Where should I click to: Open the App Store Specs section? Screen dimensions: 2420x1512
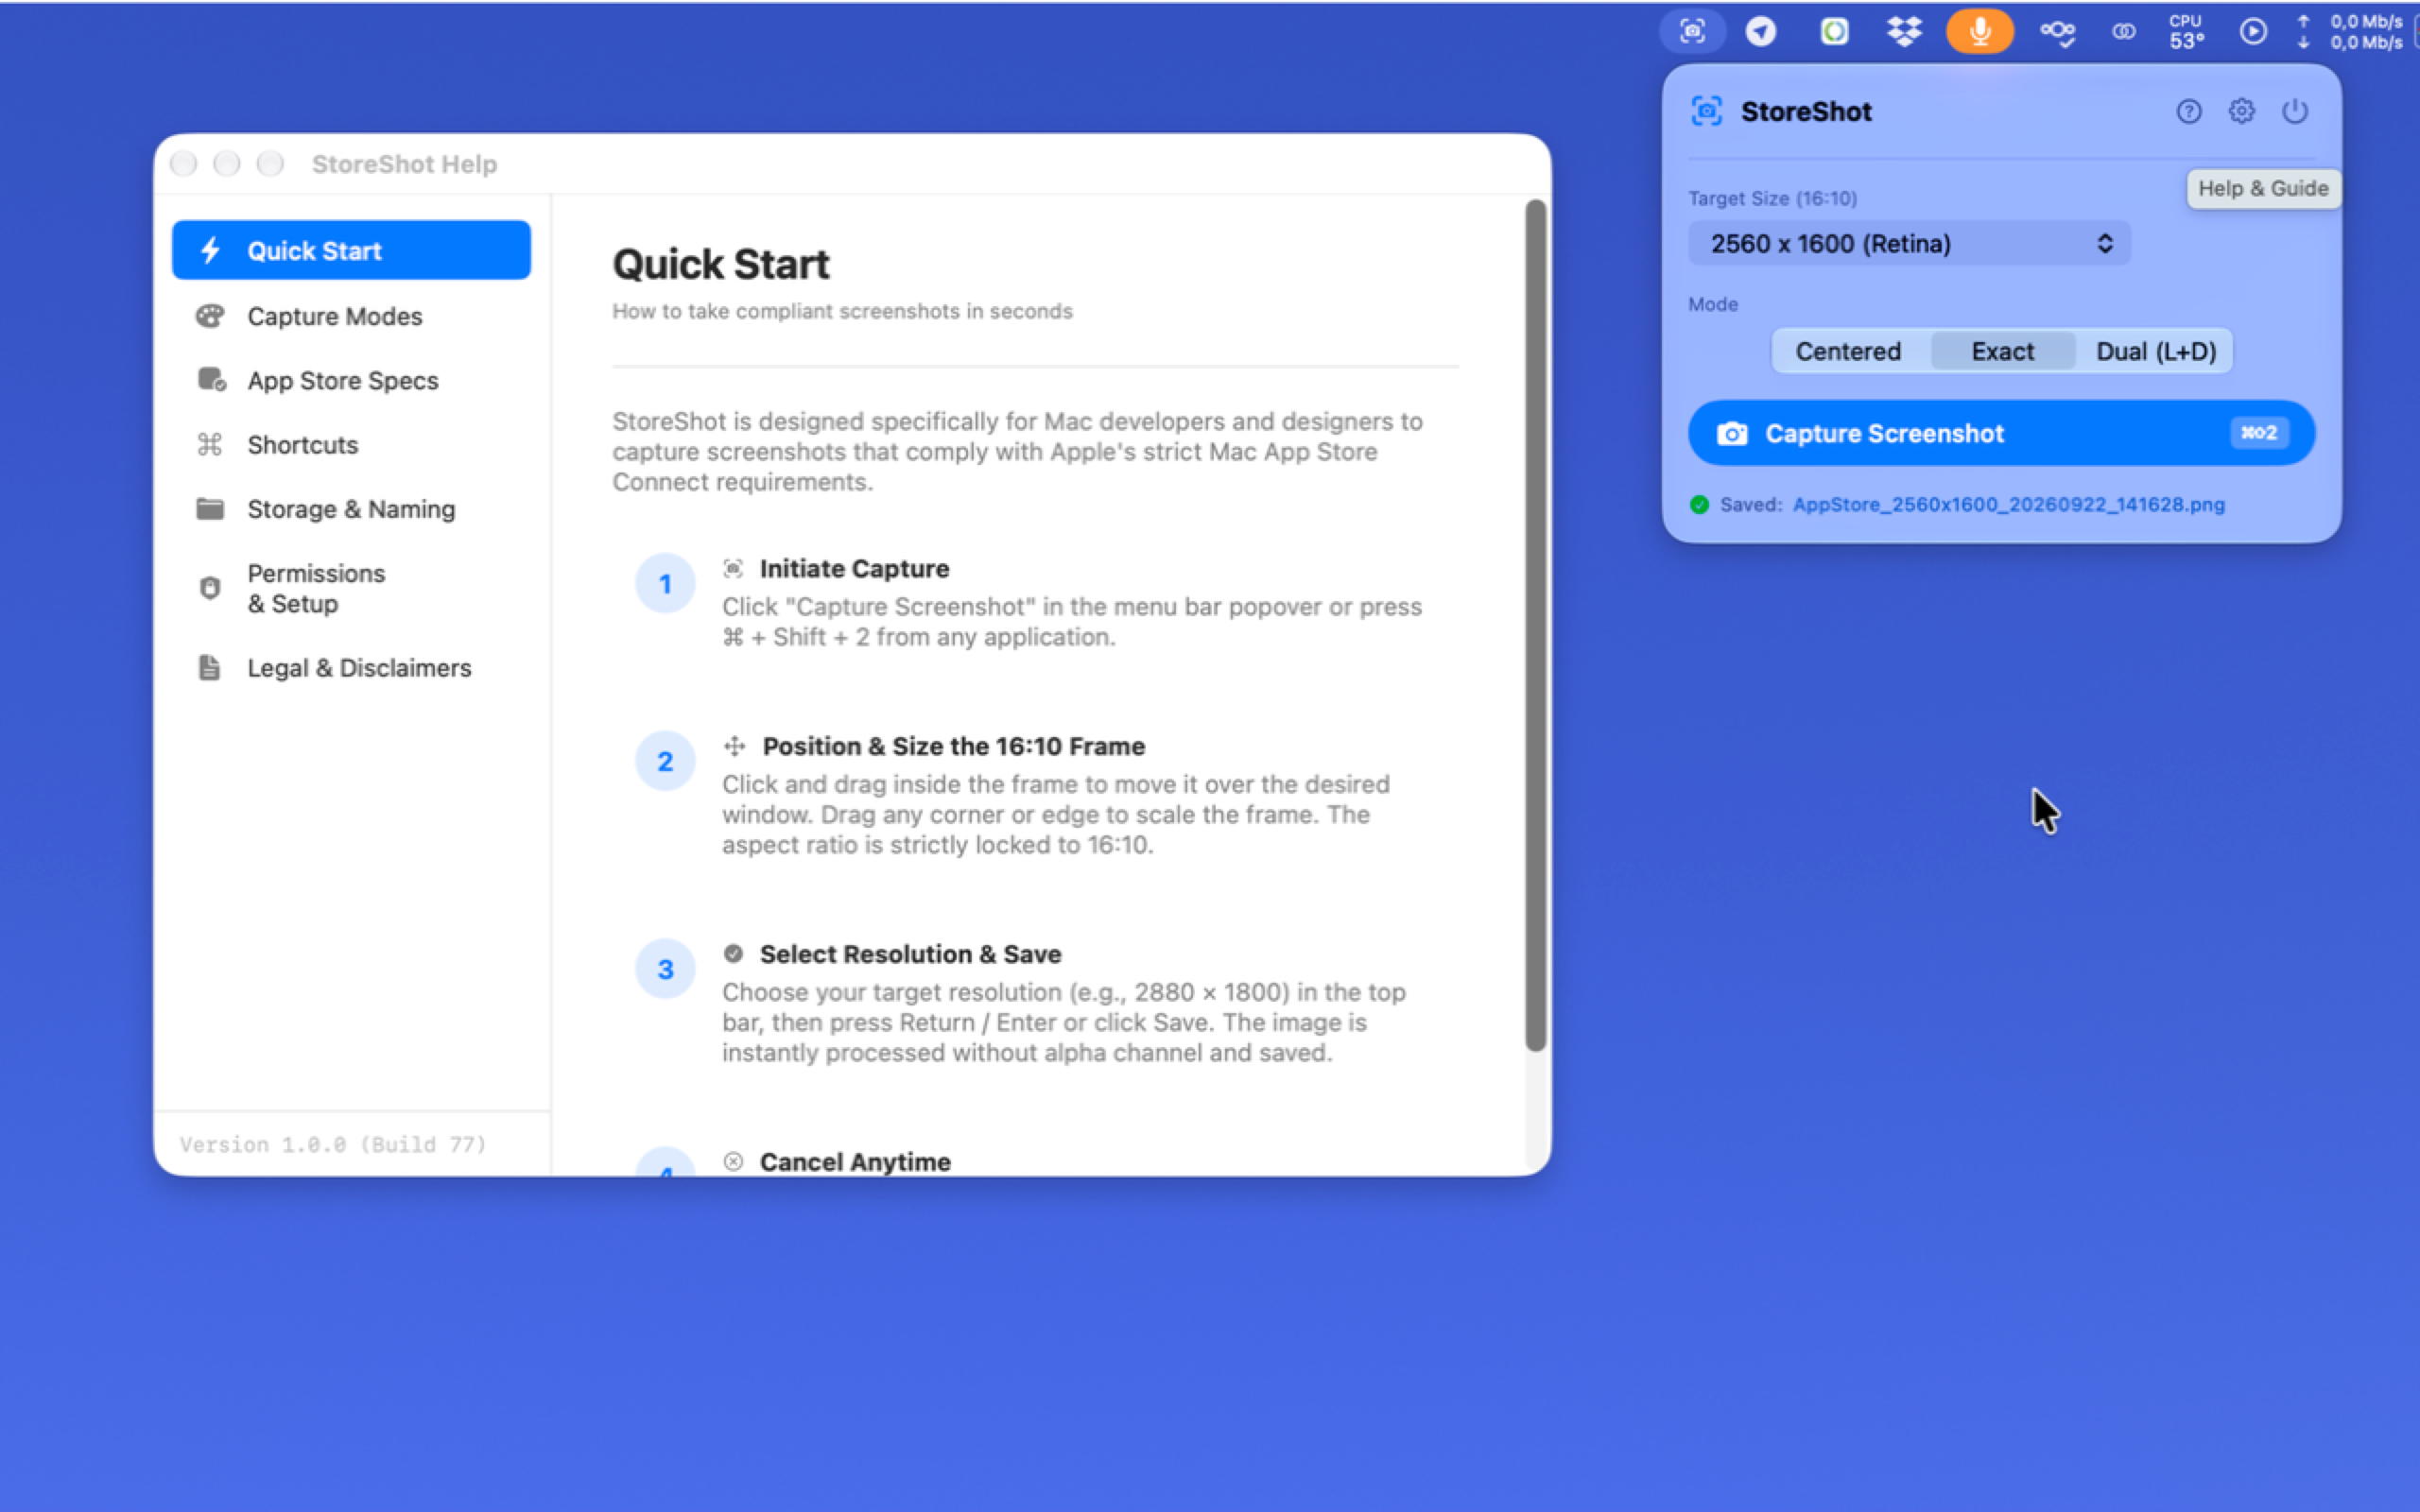(x=351, y=380)
